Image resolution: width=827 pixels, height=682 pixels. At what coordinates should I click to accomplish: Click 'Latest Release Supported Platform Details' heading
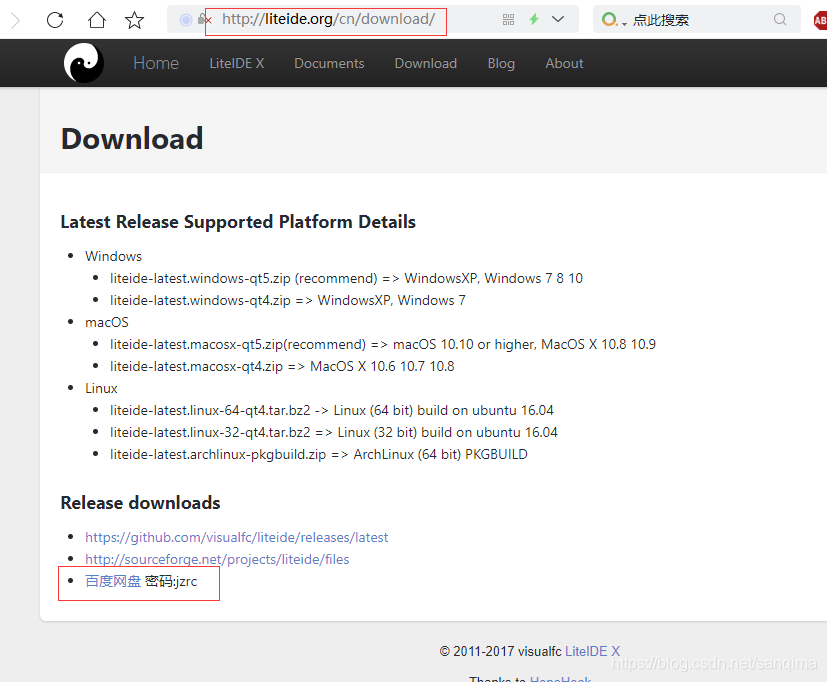238,222
